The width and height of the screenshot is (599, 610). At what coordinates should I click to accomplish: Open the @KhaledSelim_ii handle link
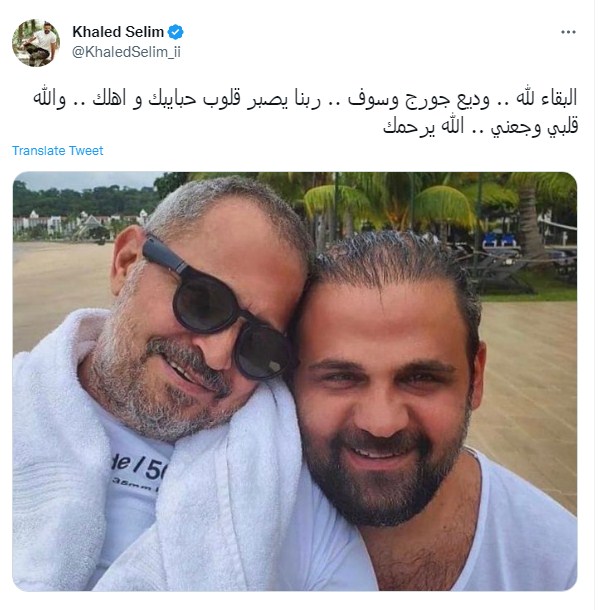pos(126,52)
